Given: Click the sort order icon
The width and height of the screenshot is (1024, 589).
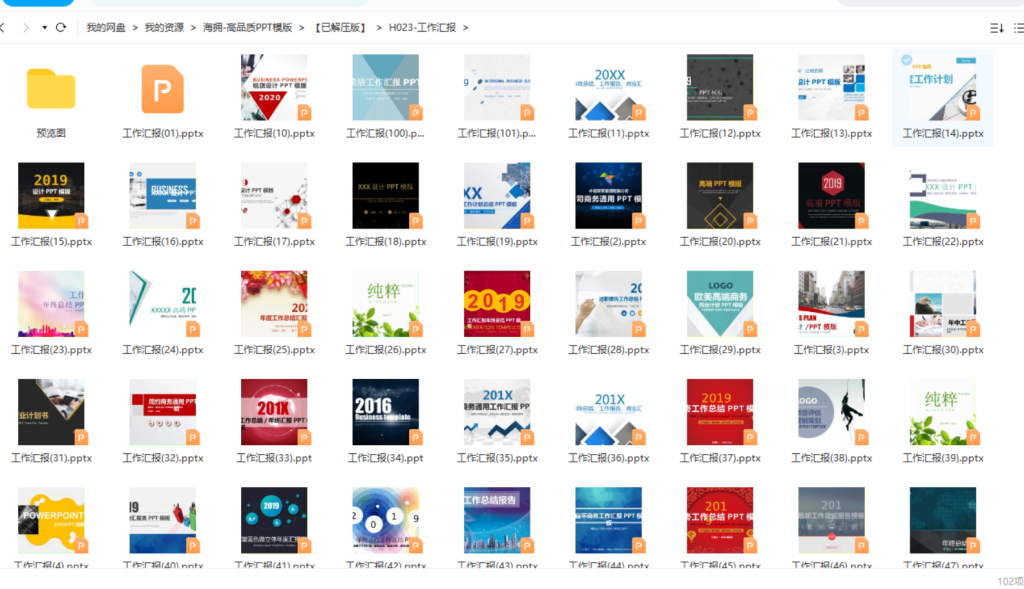Looking at the screenshot, I should pos(996,28).
